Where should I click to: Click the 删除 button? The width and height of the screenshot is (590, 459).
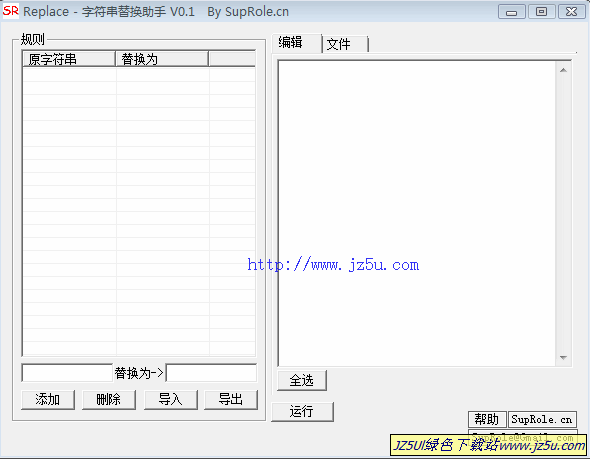point(109,399)
